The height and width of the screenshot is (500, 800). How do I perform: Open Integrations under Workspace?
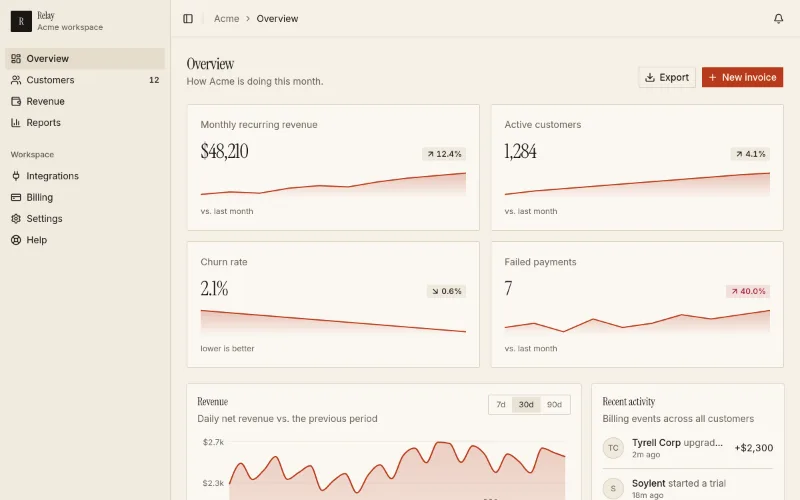[x=85, y=176]
